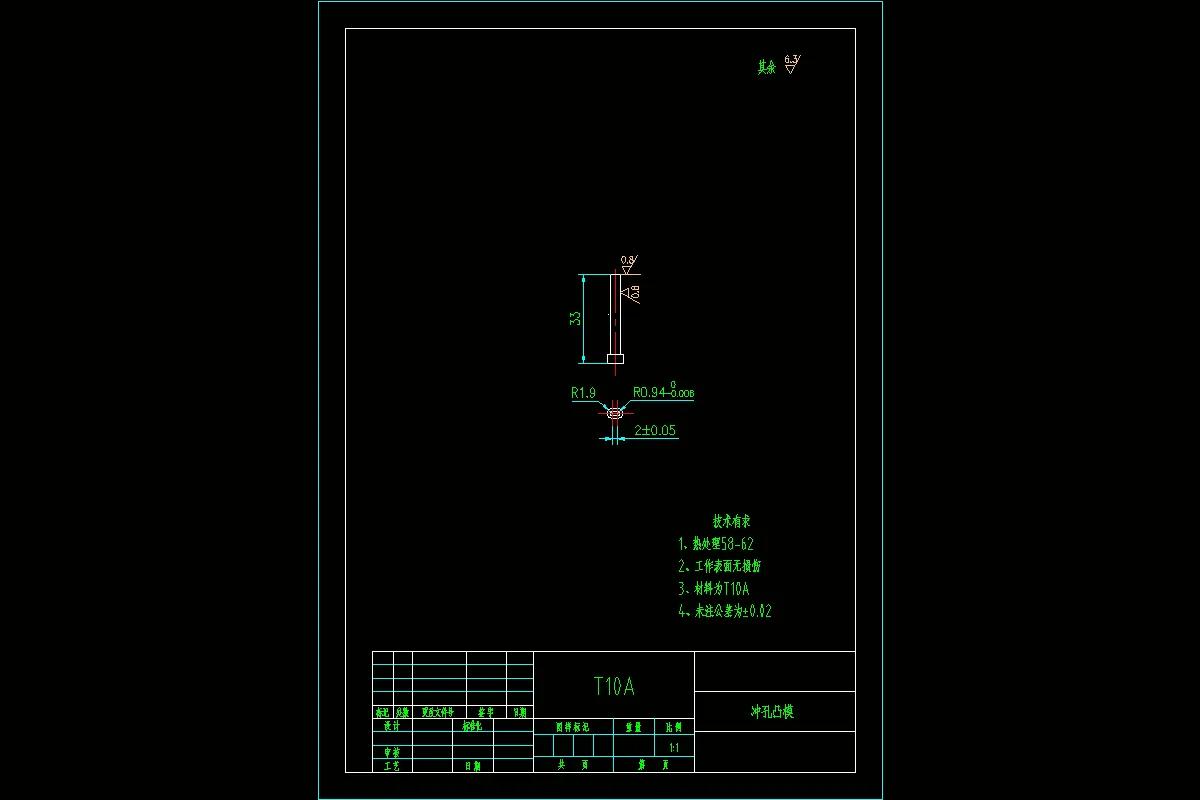The width and height of the screenshot is (1200, 800).
Task: Click the large 'T10A' title block material text
Action: pos(614,686)
